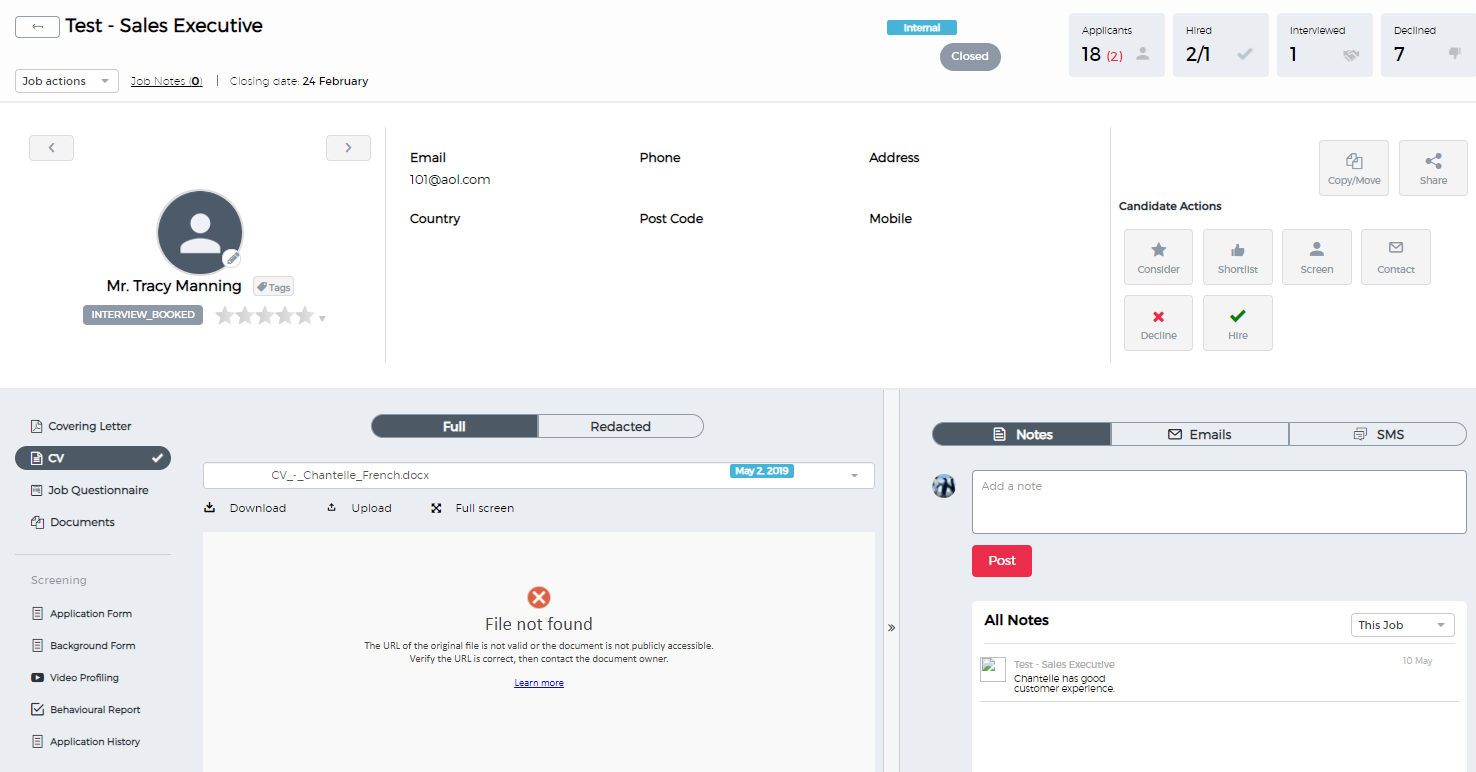Click the note author avatar beside note field
This screenshot has height=772, width=1476.
point(944,486)
